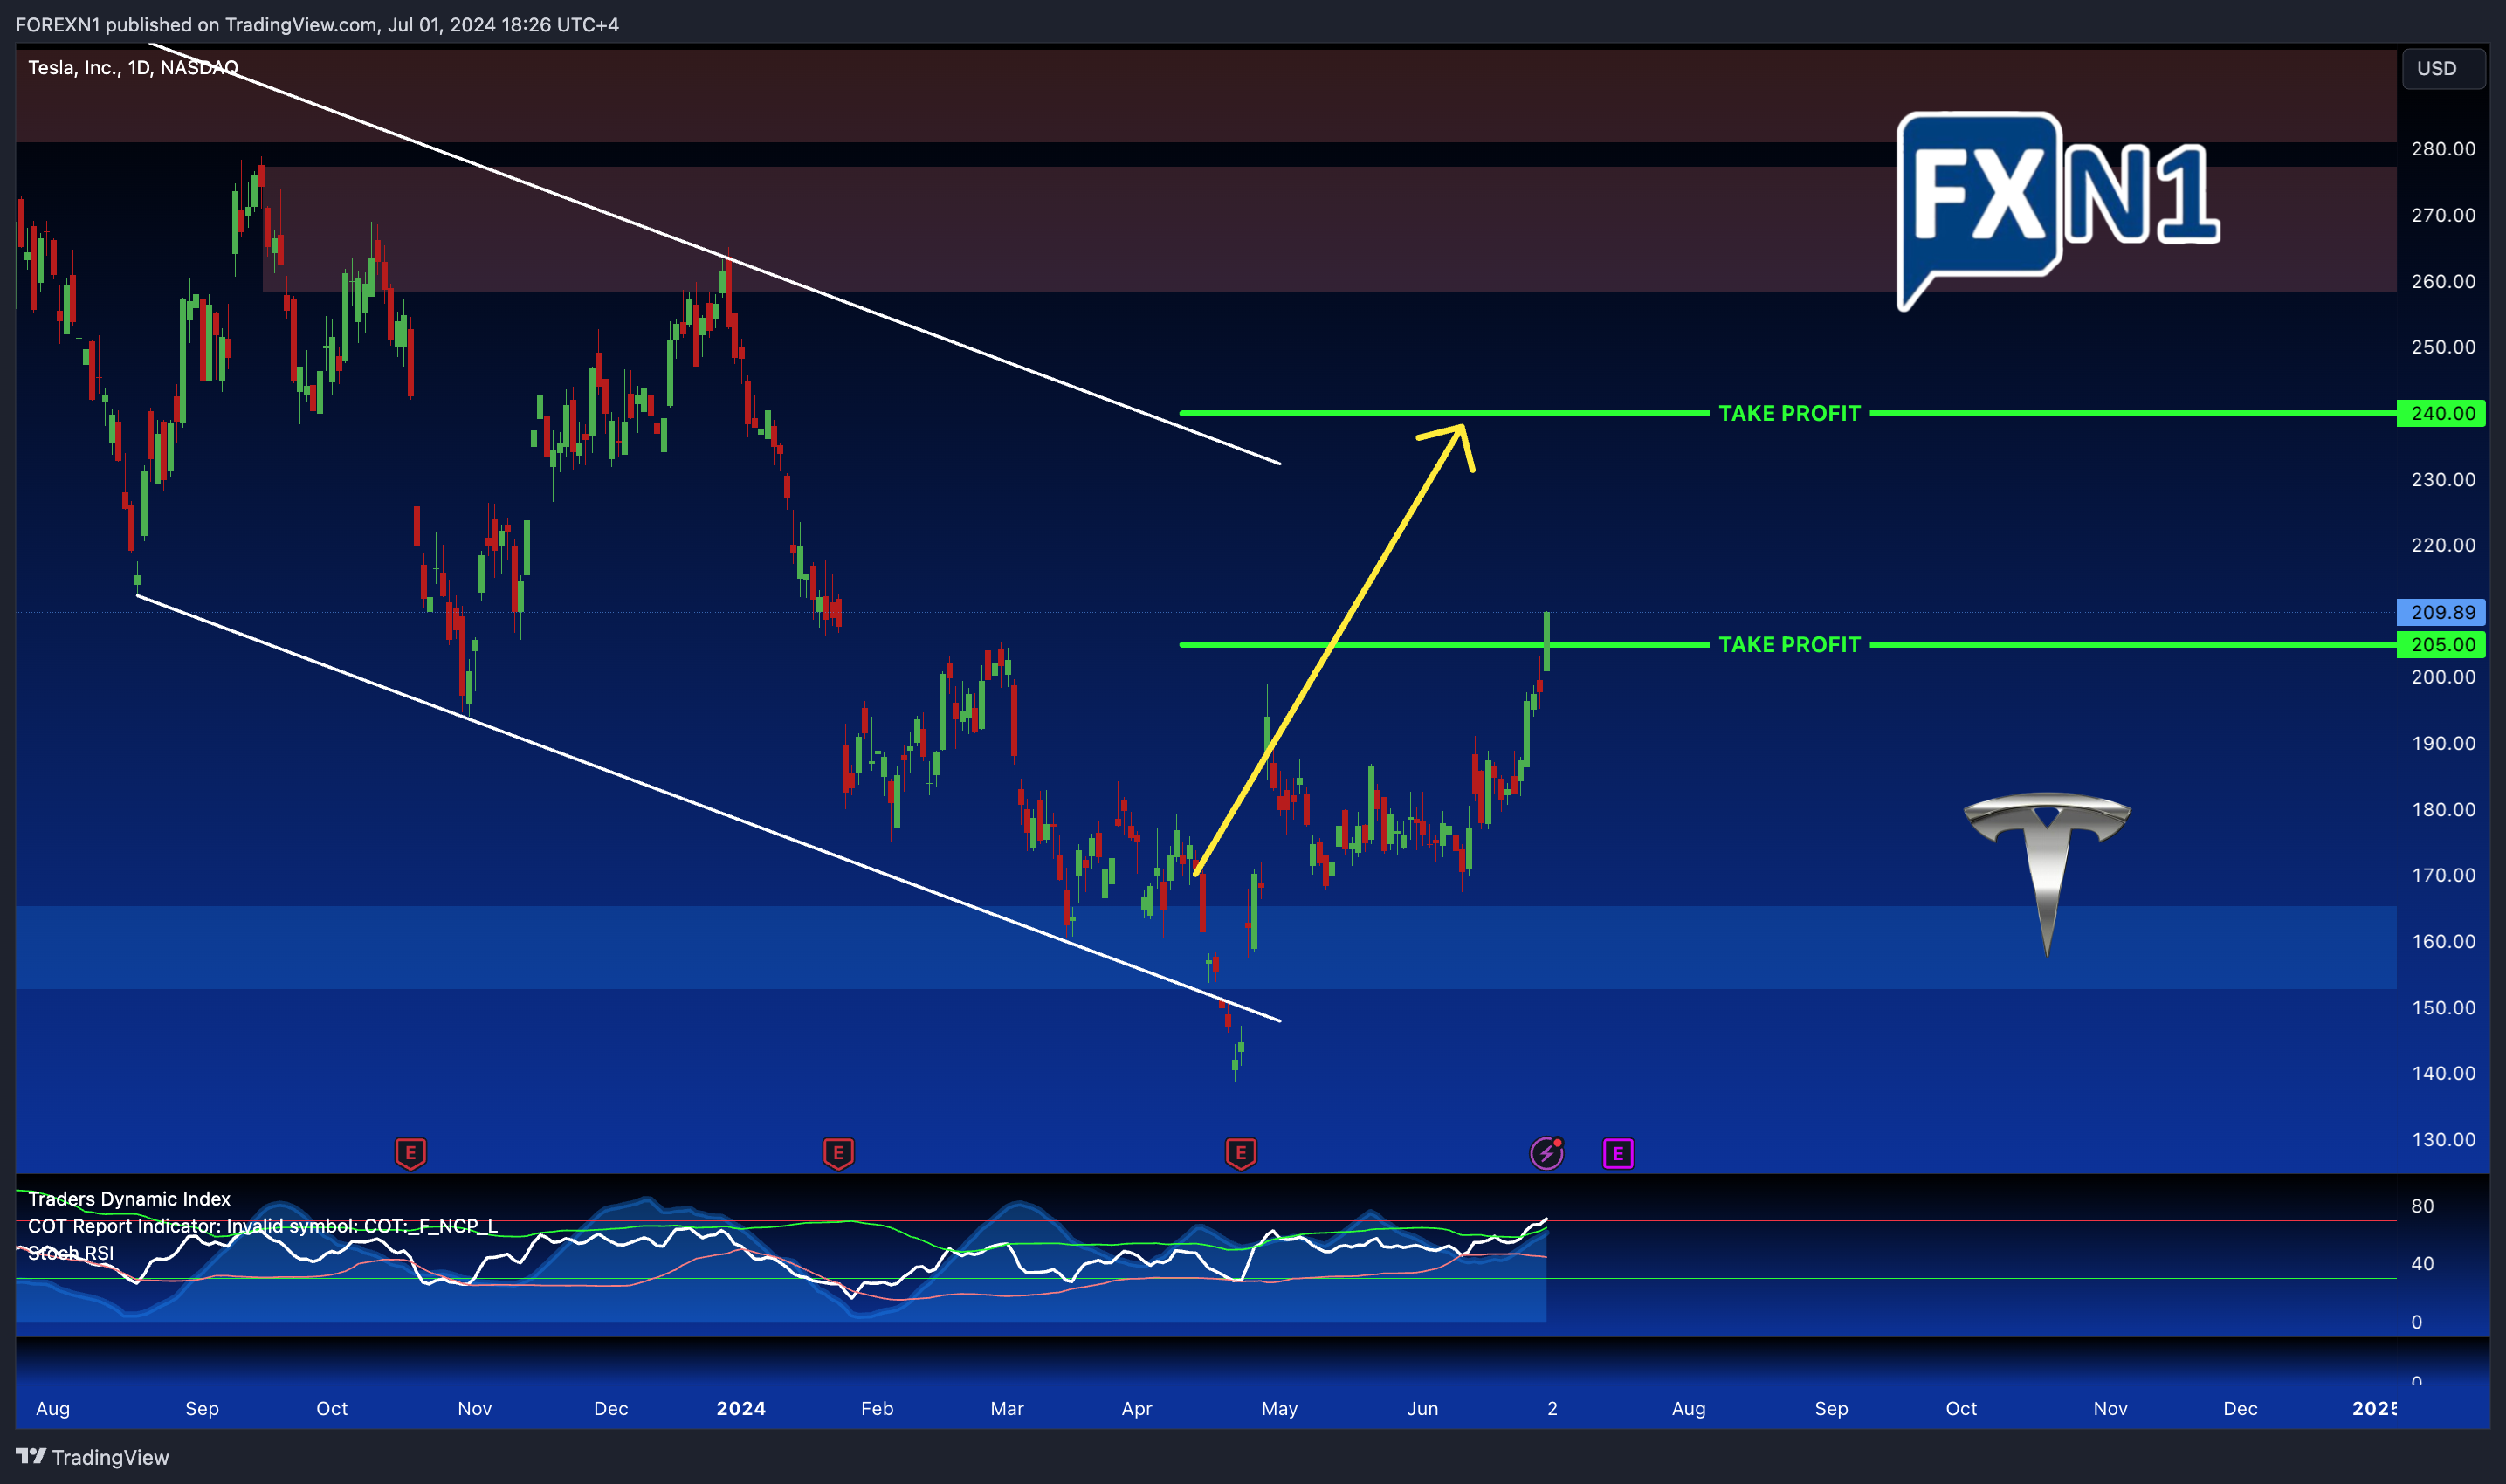
Task: Click the Aug 2023 time axis label
Action: pos(53,1408)
